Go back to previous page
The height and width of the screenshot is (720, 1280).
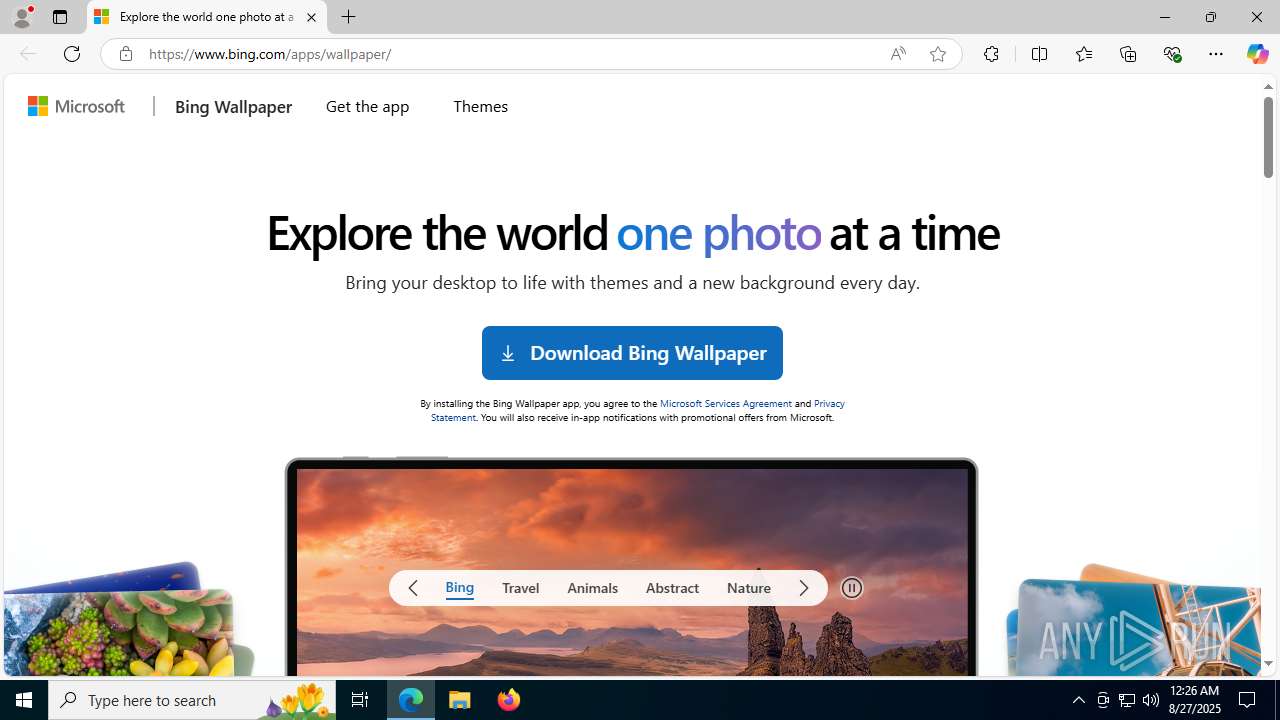pos(27,54)
